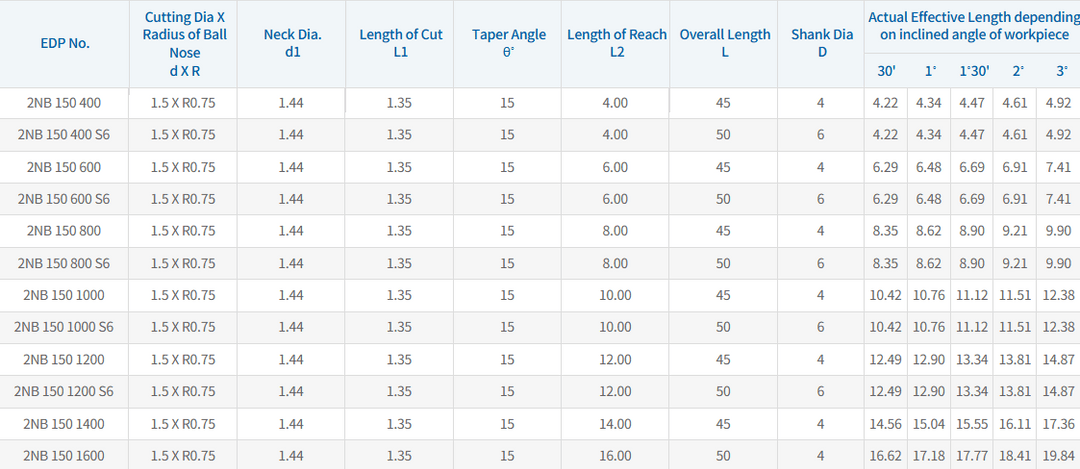Select EDP number 2NB 150 1200 S6
The width and height of the screenshot is (1080, 469).
tap(64, 391)
